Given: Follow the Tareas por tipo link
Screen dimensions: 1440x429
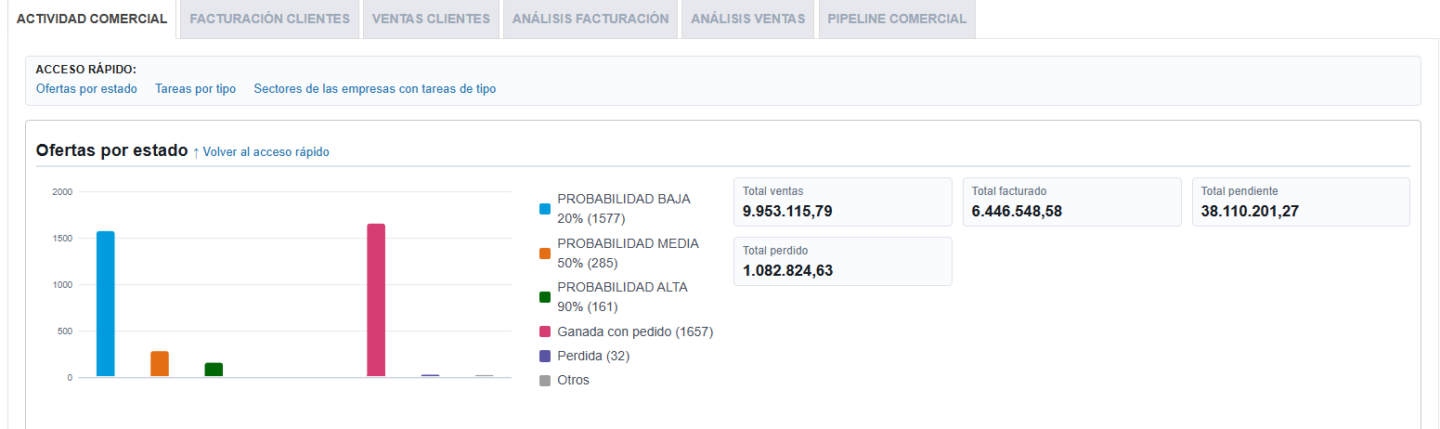Looking at the screenshot, I should coord(196,89).
